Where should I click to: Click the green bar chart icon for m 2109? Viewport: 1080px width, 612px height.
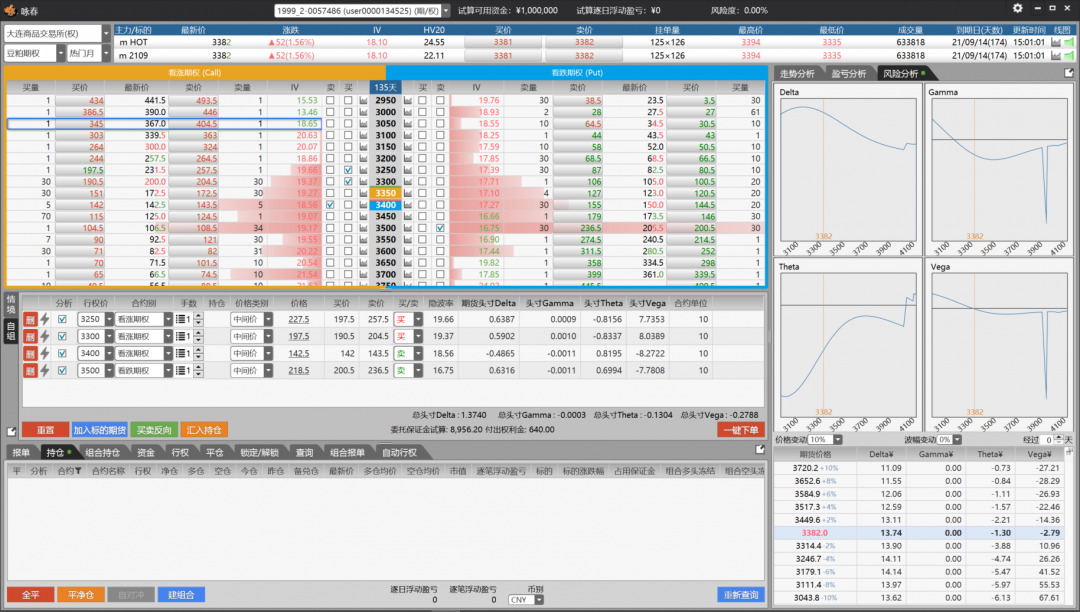click(x=1068, y=55)
